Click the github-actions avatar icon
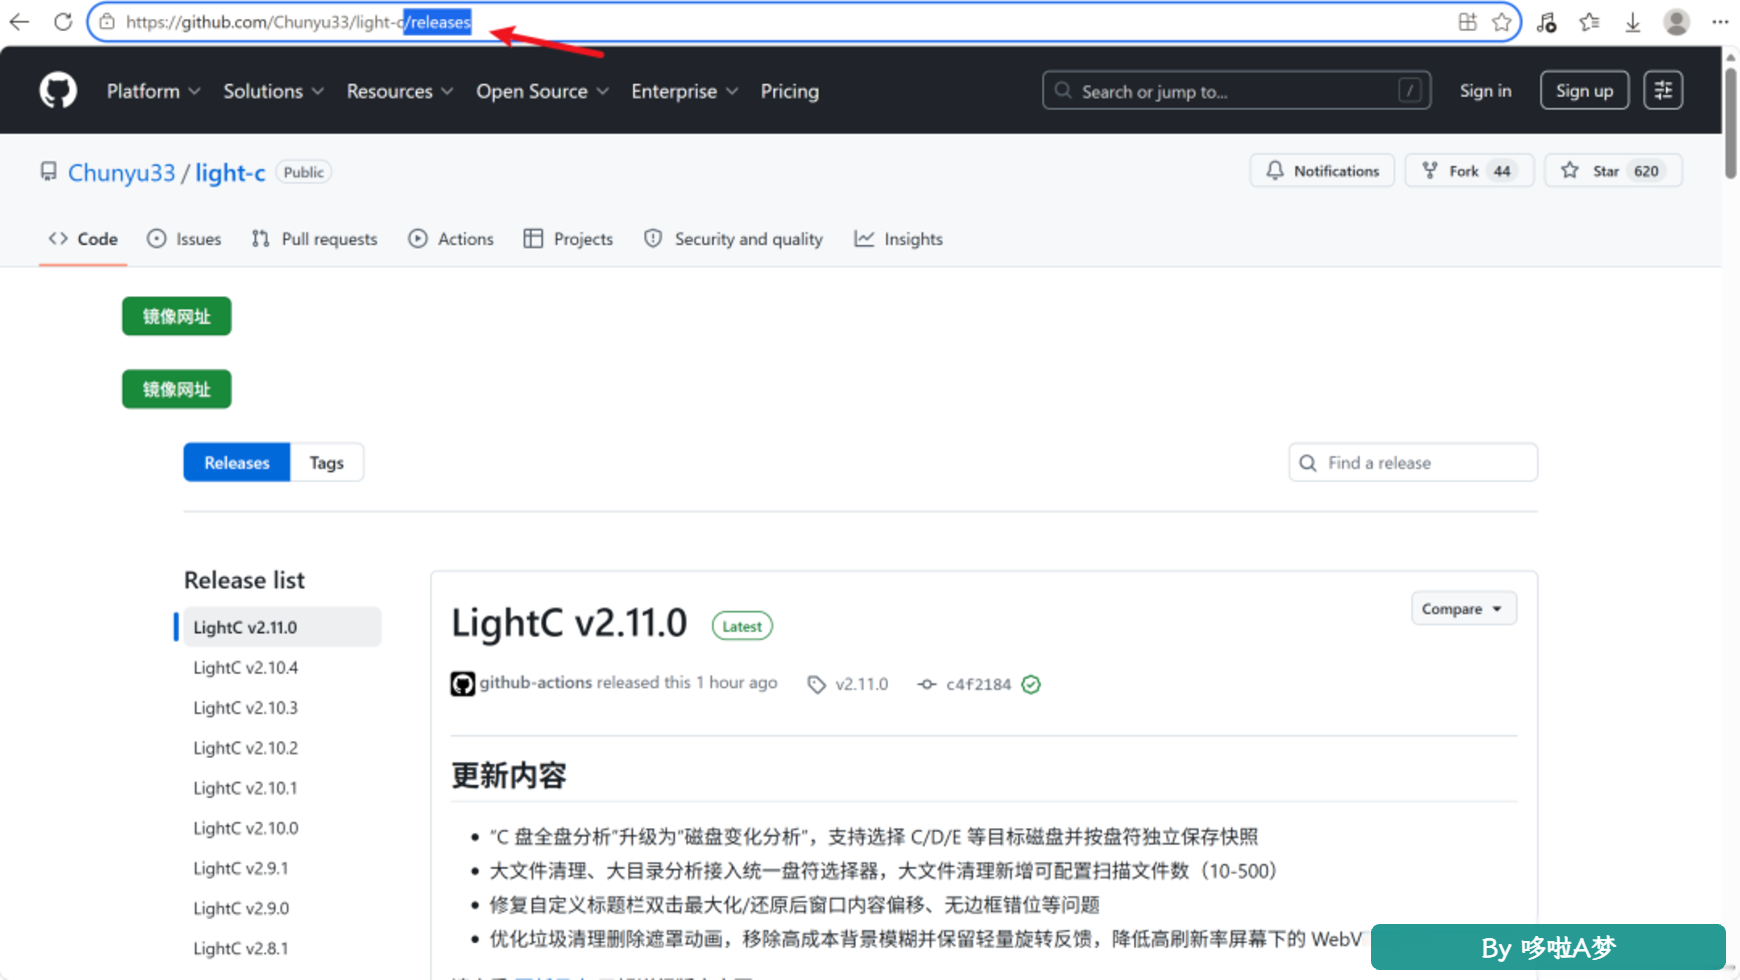Image resolution: width=1740 pixels, height=980 pixels. coord(462,684)
